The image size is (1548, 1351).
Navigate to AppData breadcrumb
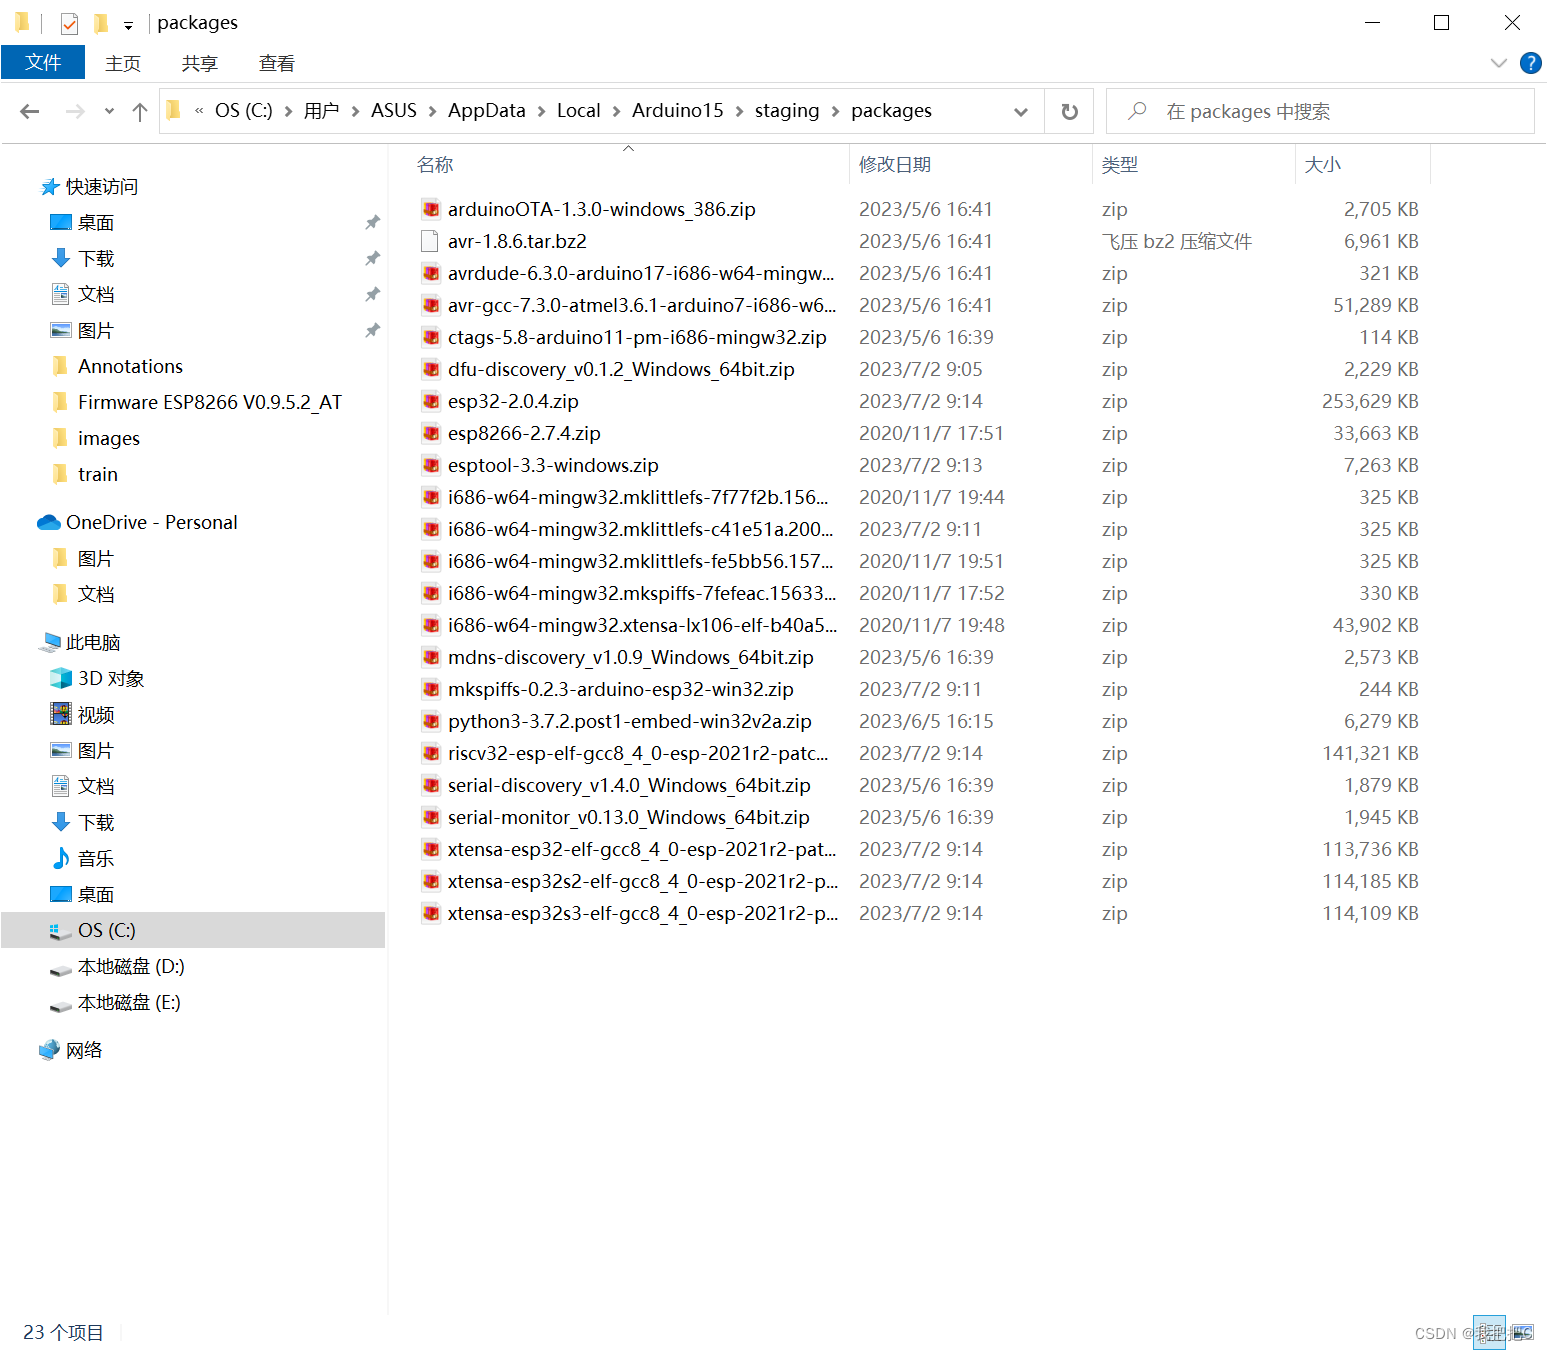click(487, 110)
